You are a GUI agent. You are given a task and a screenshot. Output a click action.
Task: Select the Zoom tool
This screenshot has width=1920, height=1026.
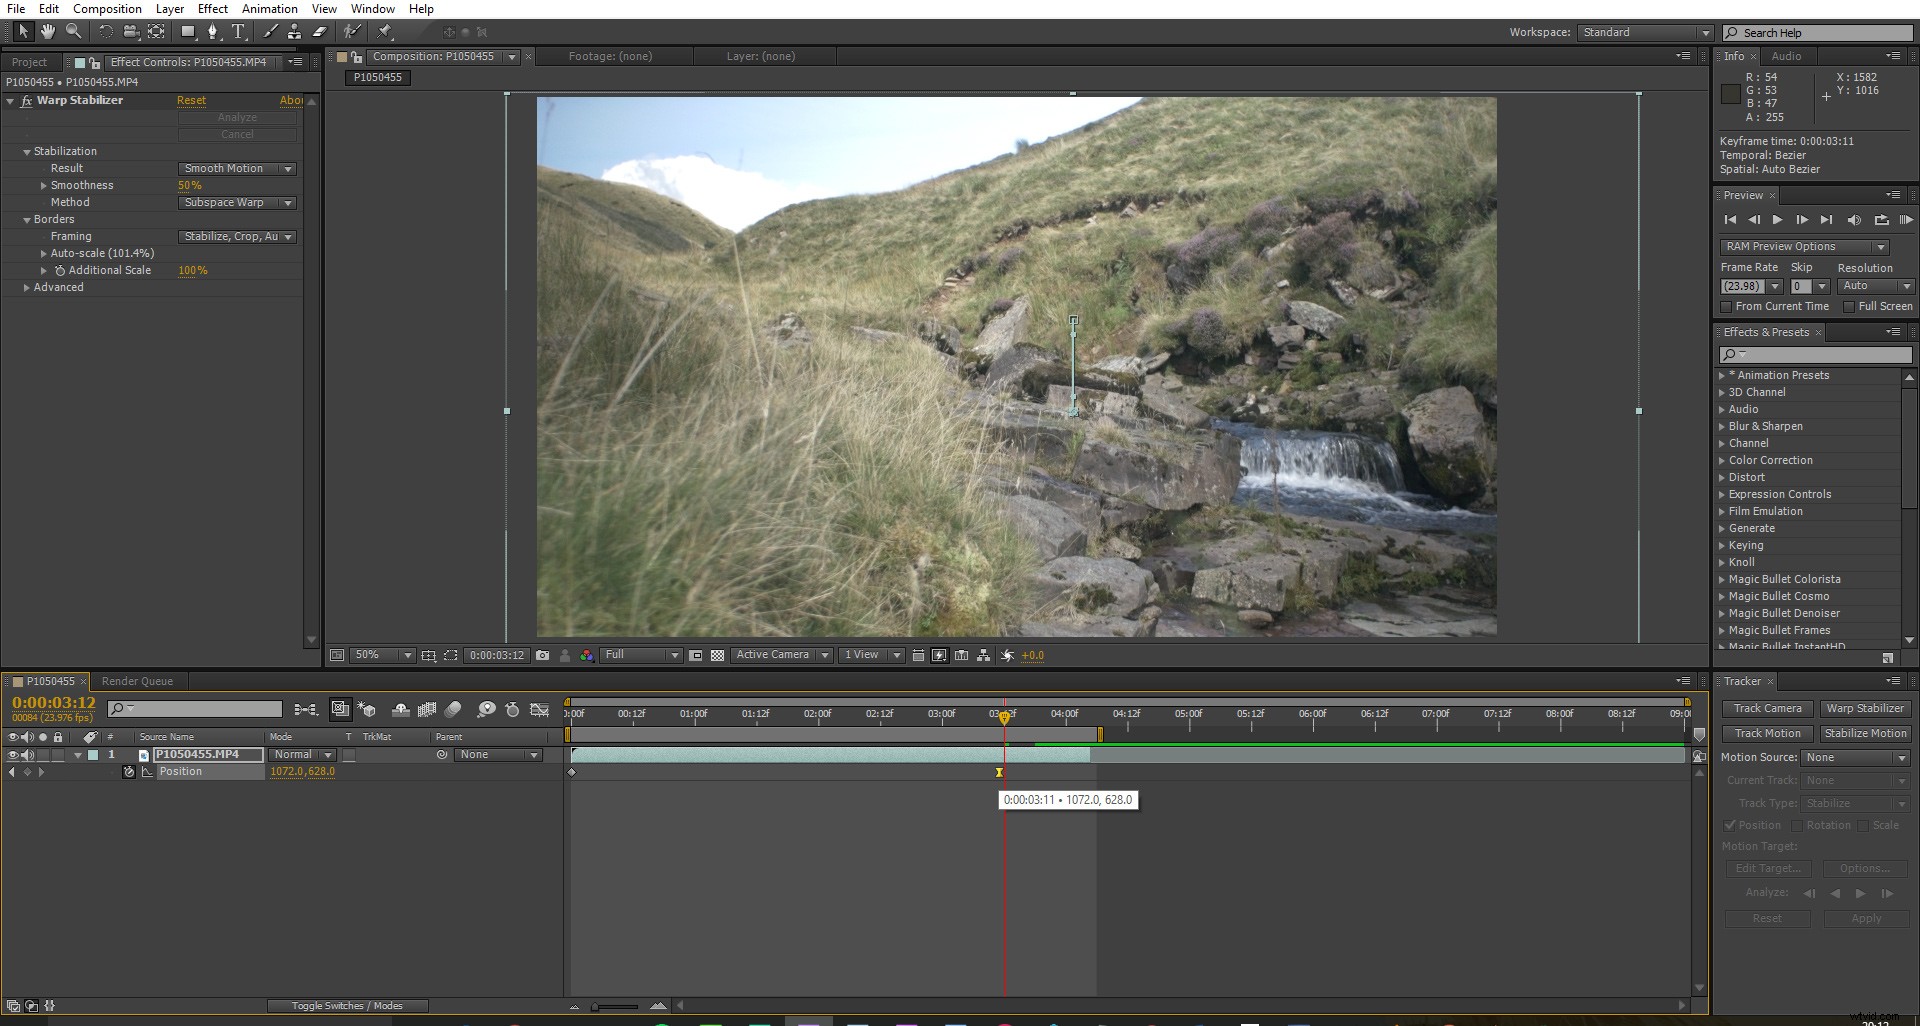click(x=73, y=31)
